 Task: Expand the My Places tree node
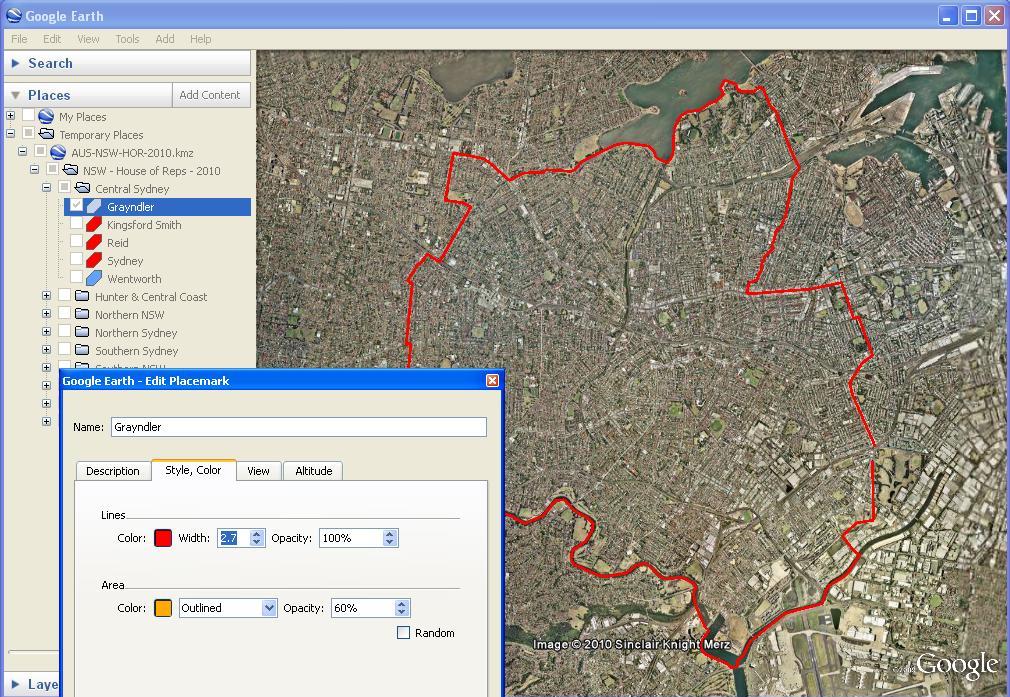(x=11, y=116)
